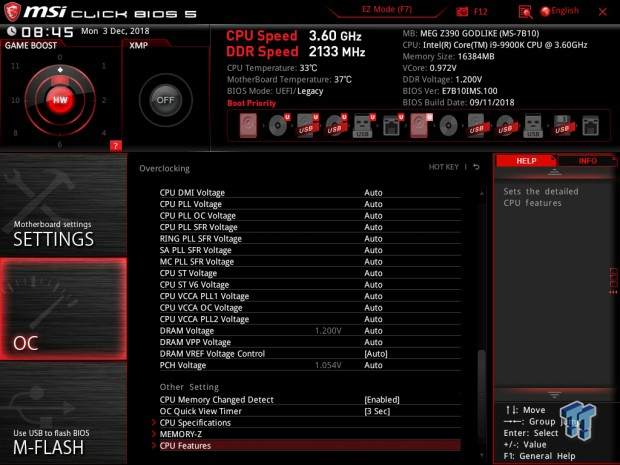Image resolution: width=620 pixels, height=465 pixels.
Task: Toggle CPU Memory Changed Detect [Enabled] value
Action: [x=382, y=400]
